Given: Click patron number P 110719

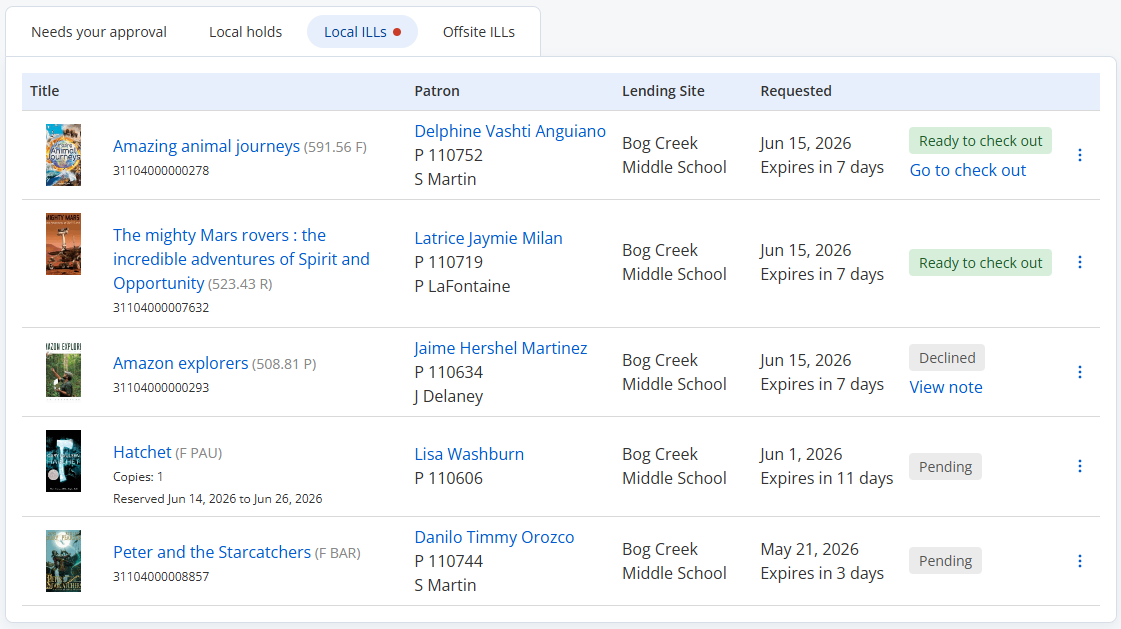Looking at the screenshot, I should point(448,262).
